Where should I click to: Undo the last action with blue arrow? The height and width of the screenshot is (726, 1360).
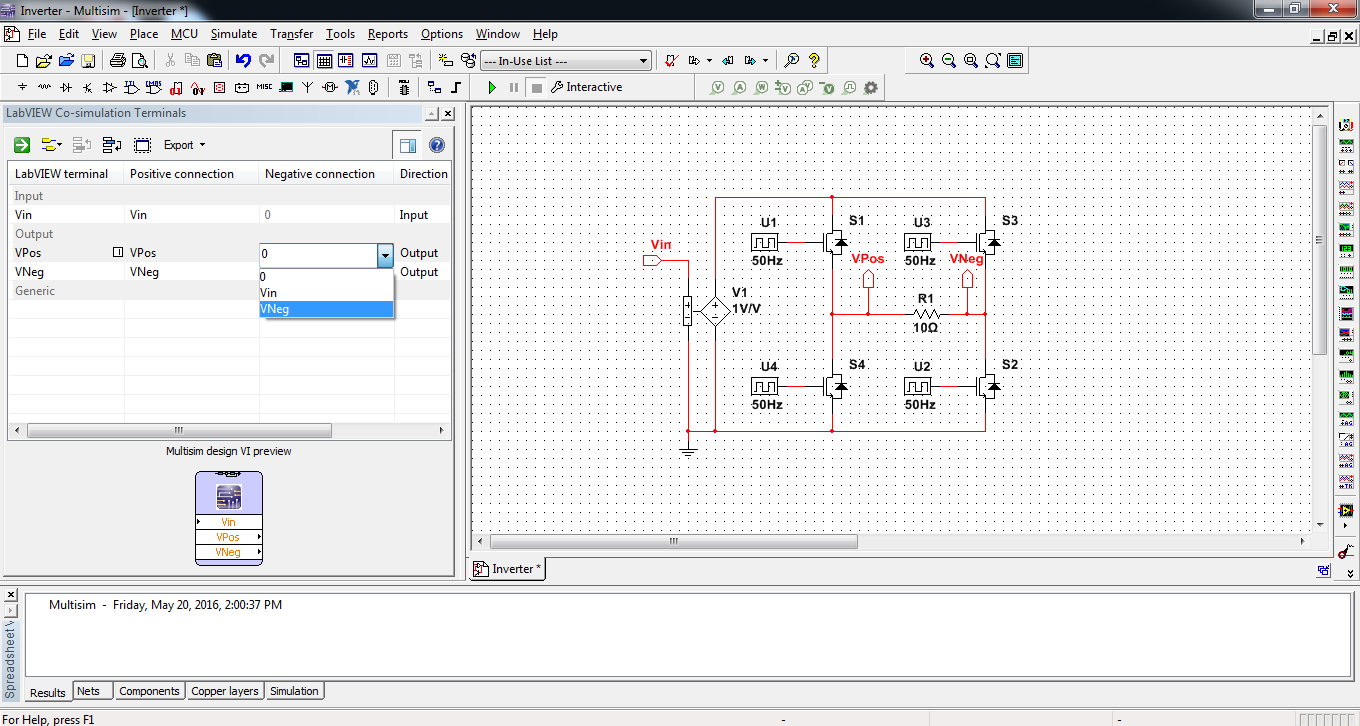tap(243, 61)
